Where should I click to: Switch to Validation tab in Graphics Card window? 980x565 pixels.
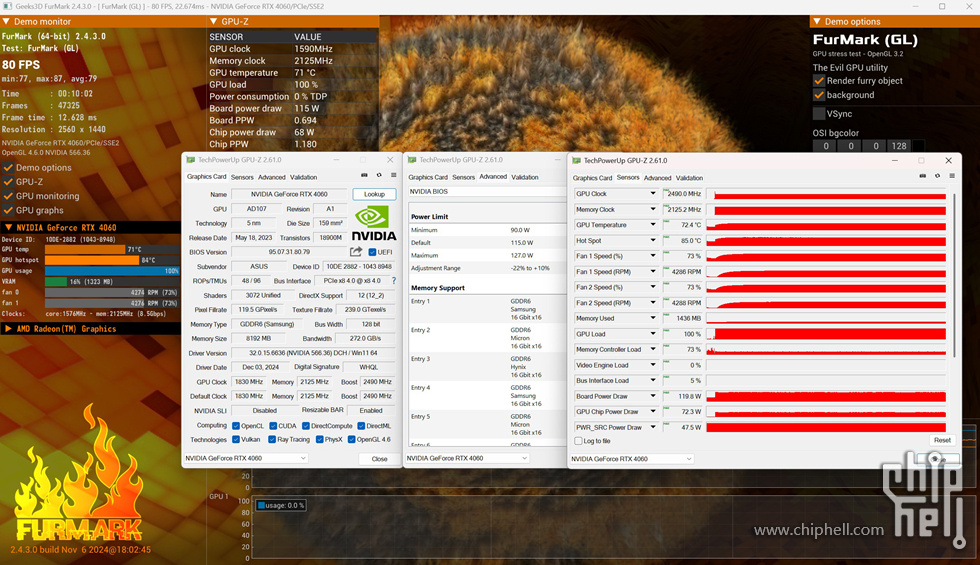(304, 178)
